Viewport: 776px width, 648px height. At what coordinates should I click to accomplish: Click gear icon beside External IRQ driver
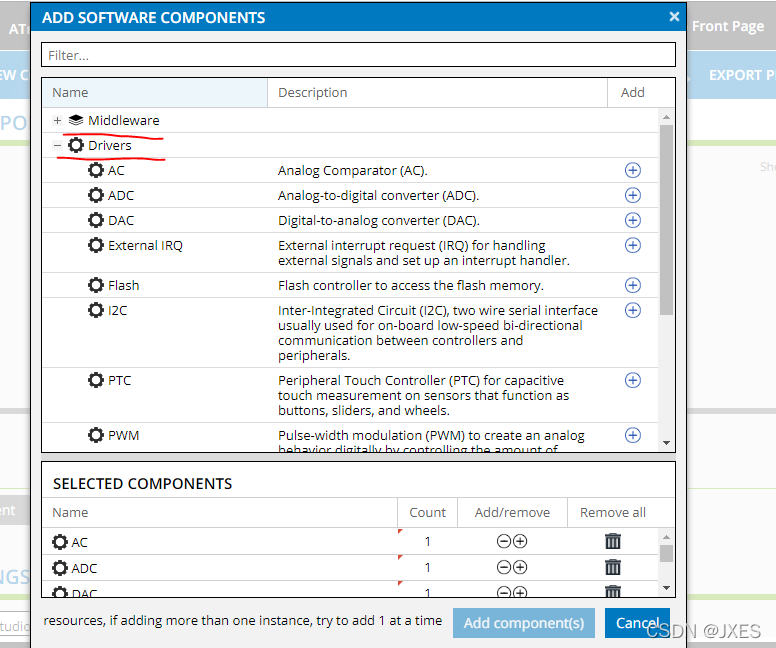pos(96,245)
